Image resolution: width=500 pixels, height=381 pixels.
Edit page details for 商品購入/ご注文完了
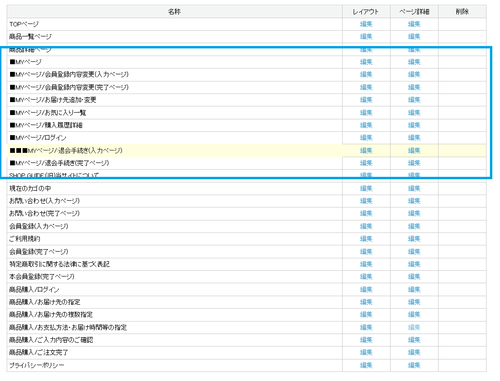pyautogui.click(x=414, y=353)
